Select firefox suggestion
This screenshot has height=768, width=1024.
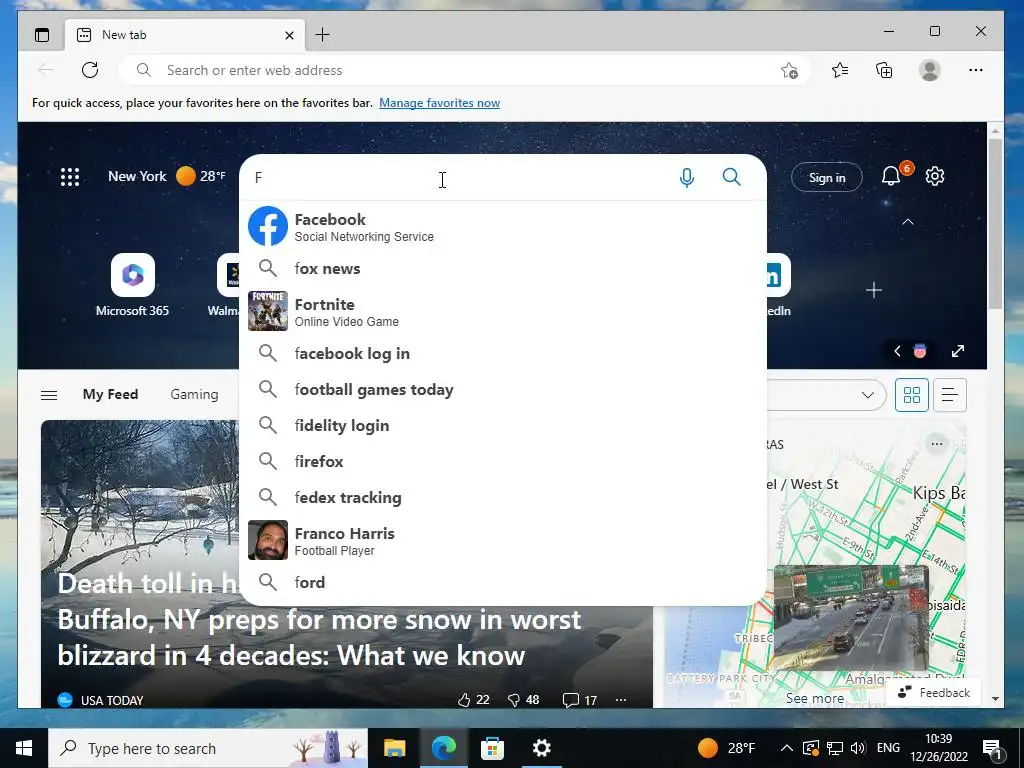point(503,461)
